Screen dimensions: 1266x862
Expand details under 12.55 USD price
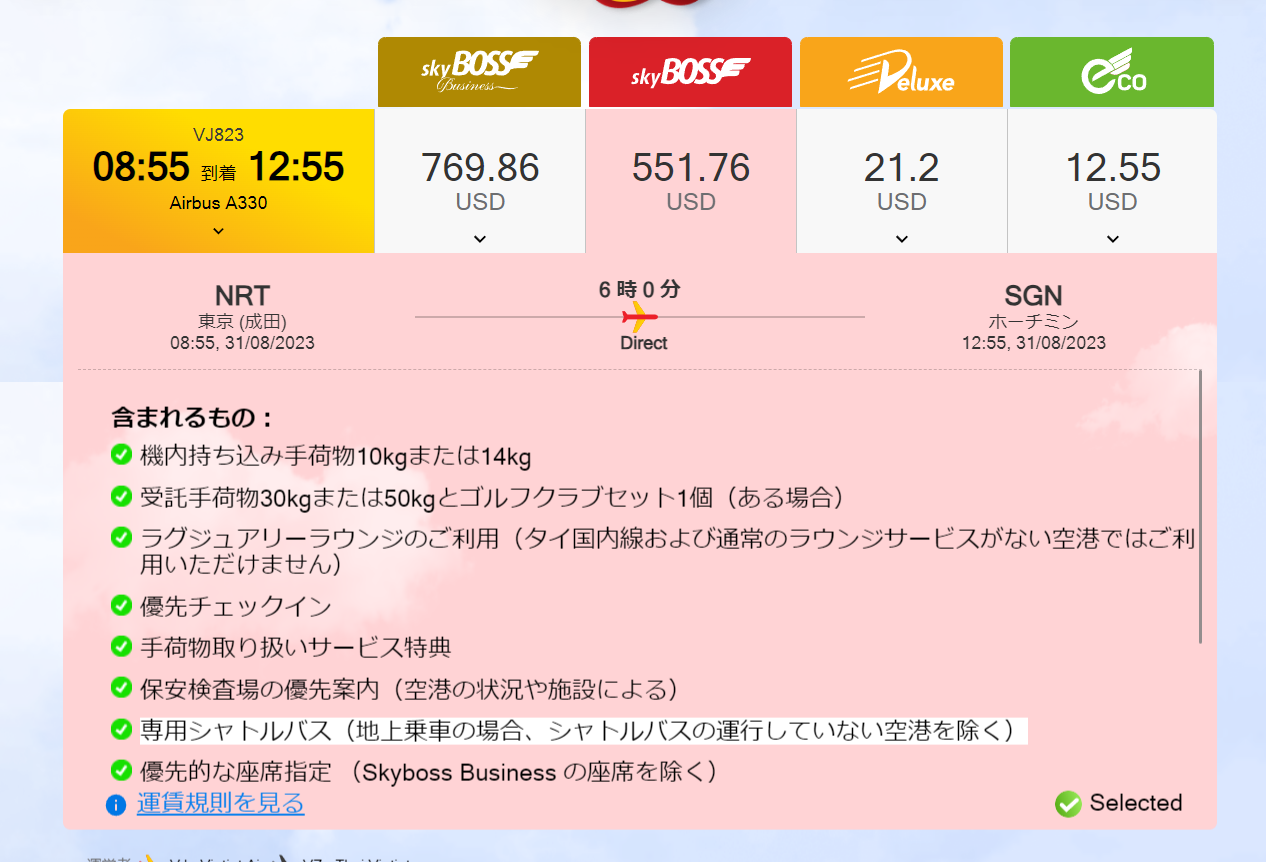pos(1113,239)
